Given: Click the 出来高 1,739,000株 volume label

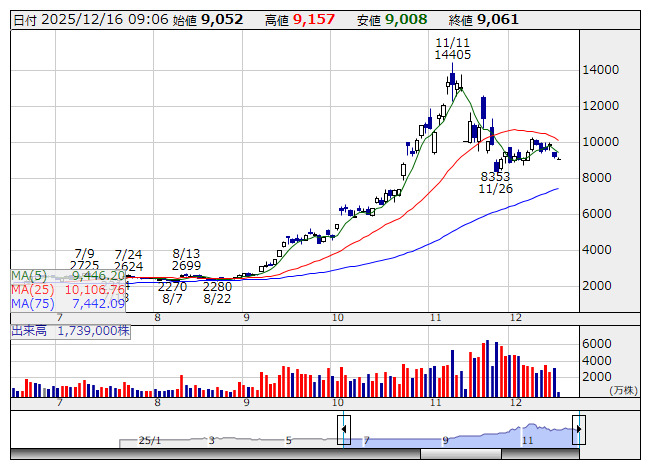Looking at the screenshot, I should point(70,331).
